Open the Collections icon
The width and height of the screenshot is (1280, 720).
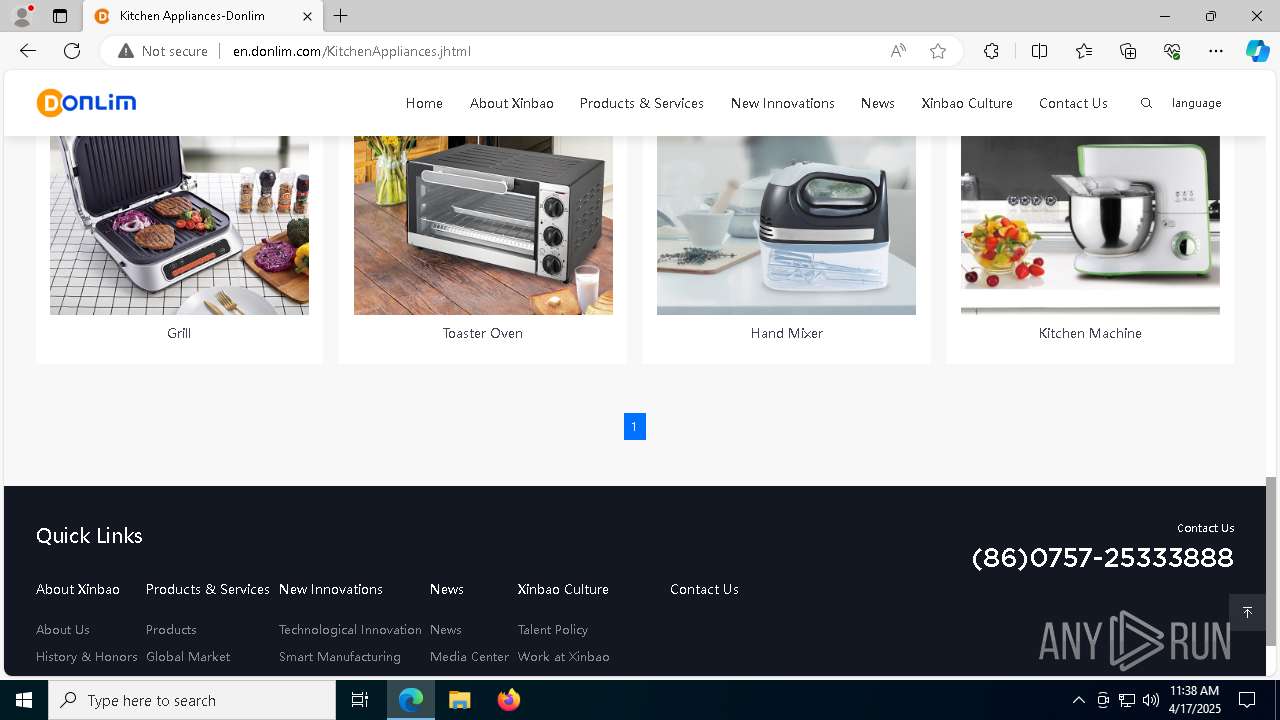(x=1128, y=51)
